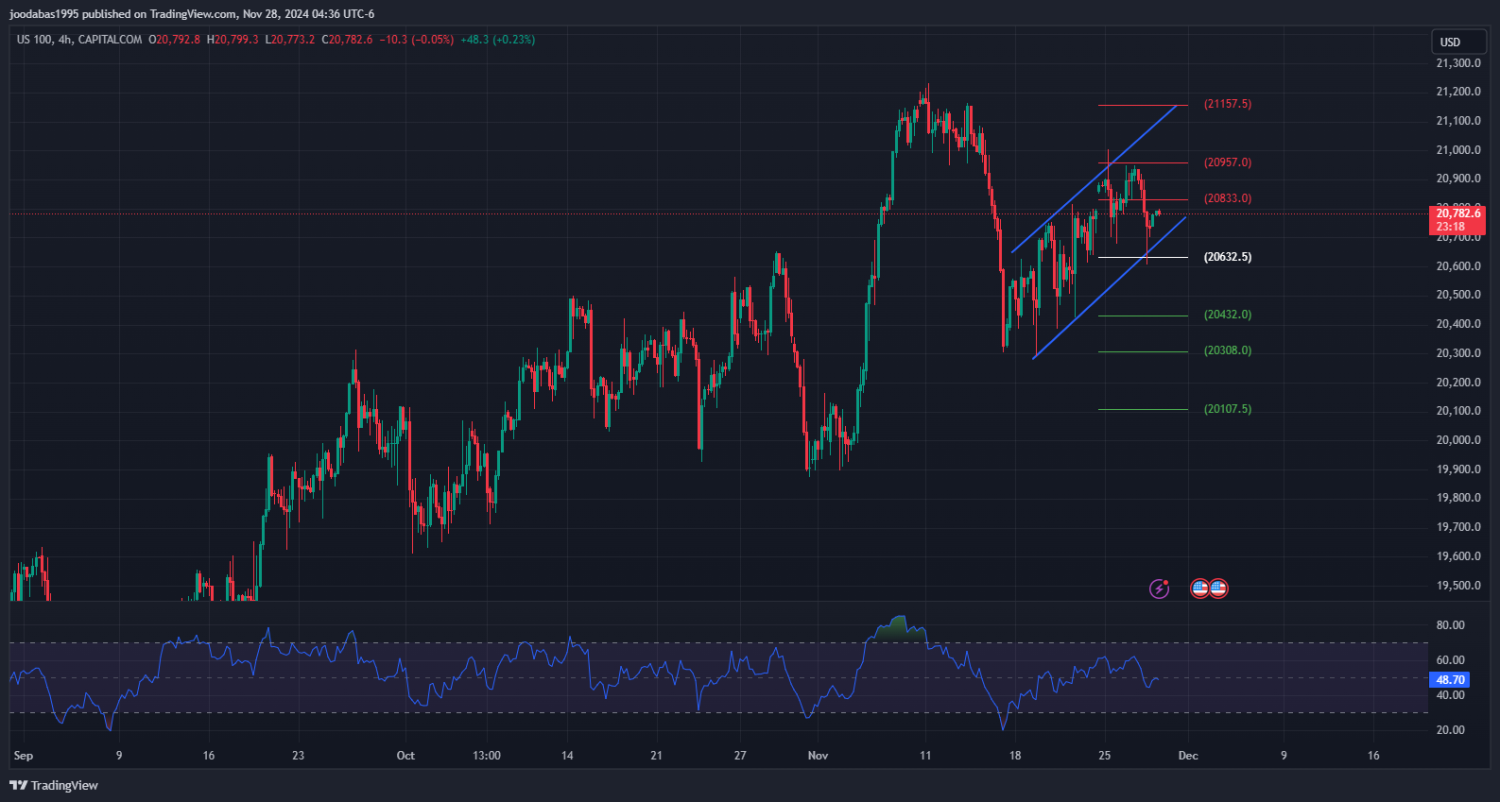Viewport: 1500px width, 802px height.
Task: Select the red (20833.0) level label
Action: coord(1227,198)
